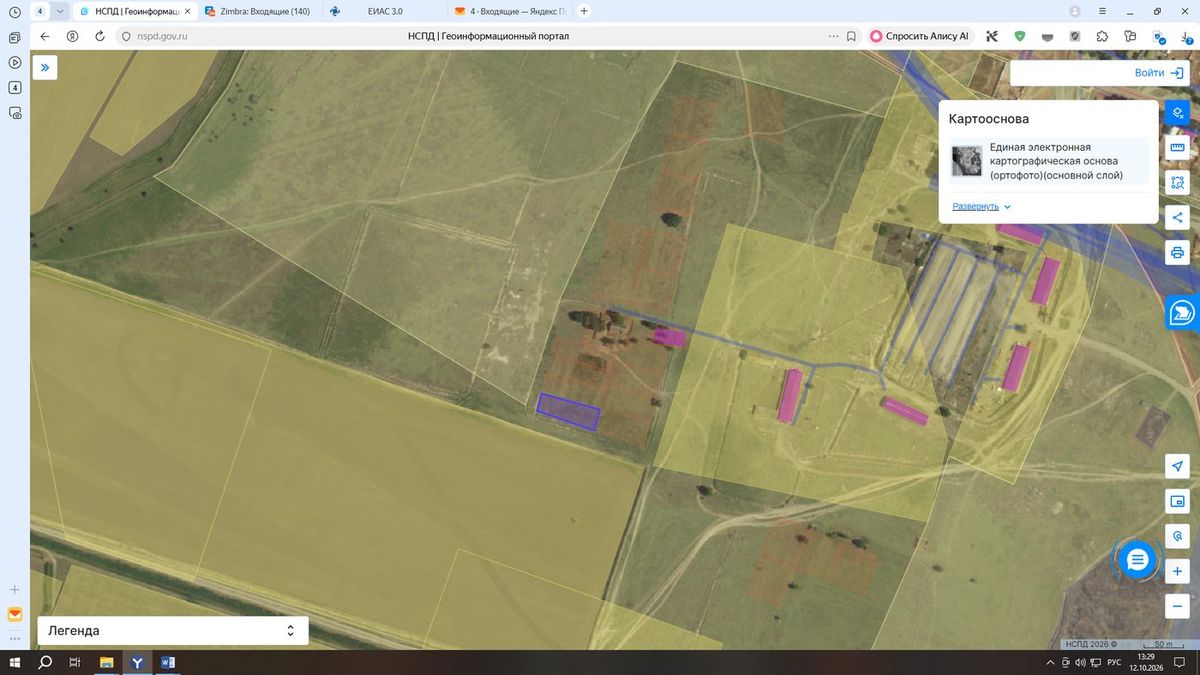Go back to the previous page
The image size is (1200, 675).
(x=45, y=36)
